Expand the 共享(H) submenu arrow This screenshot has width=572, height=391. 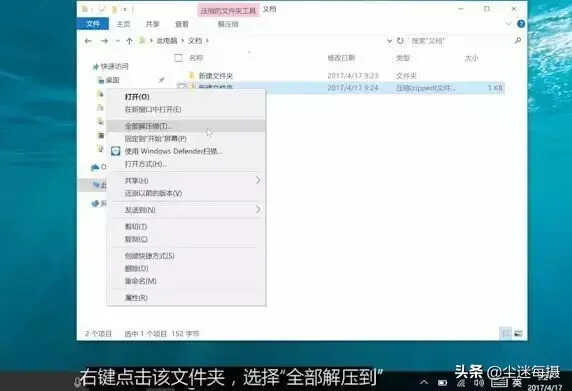tap(258, 180)
